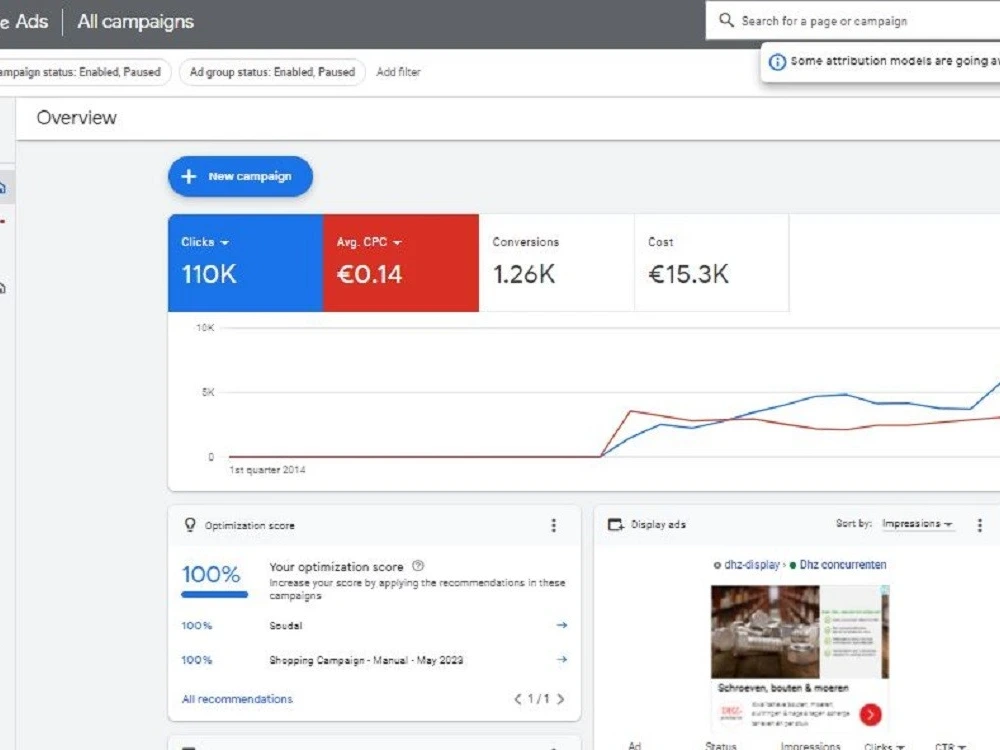The height and width of the screenshot is (750, 1000).
Task: Go to next recommendations page chevron
Action: click(x=561, y=699)
